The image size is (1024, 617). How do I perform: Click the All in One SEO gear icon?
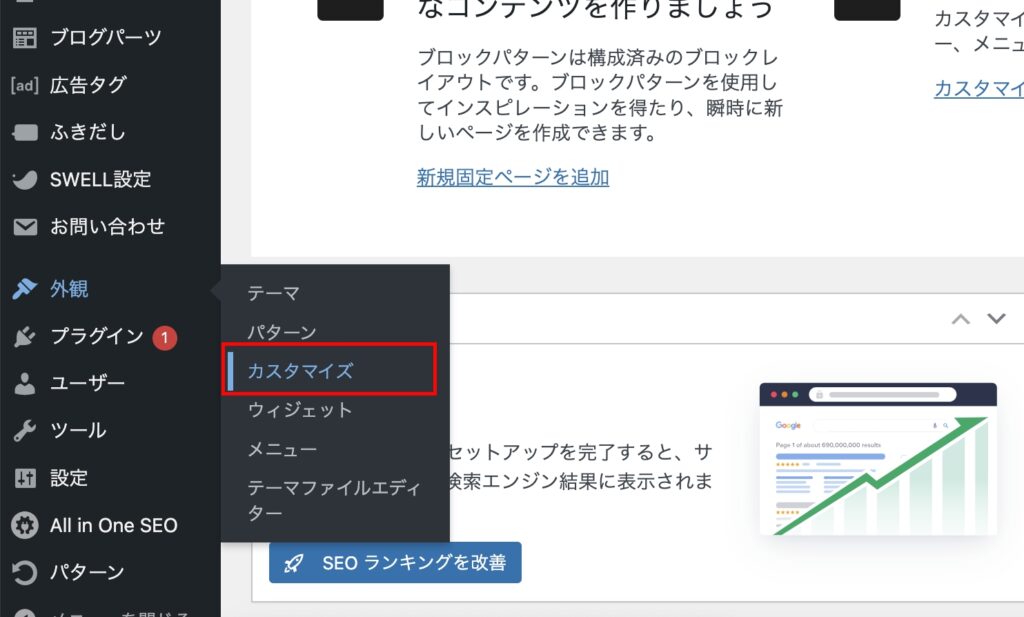coord(24,525)
